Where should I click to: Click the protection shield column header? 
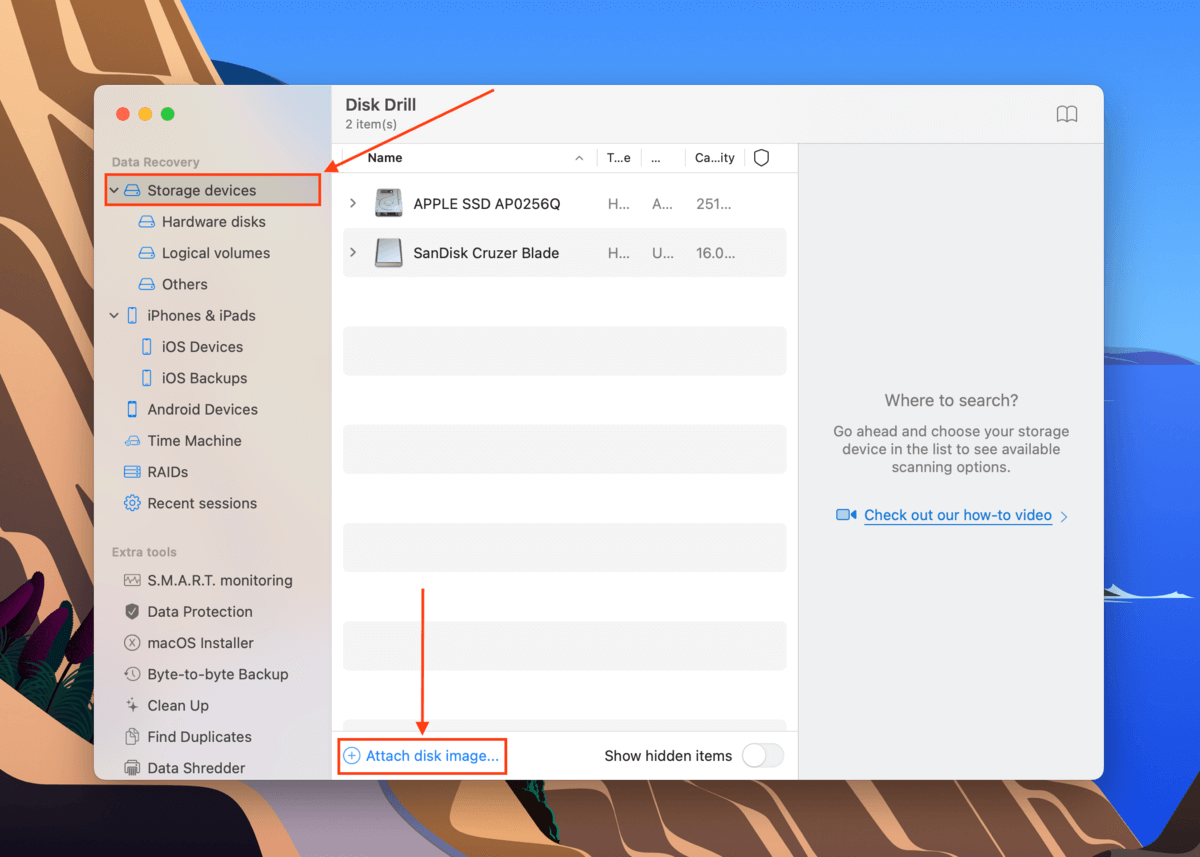[761, 158]
